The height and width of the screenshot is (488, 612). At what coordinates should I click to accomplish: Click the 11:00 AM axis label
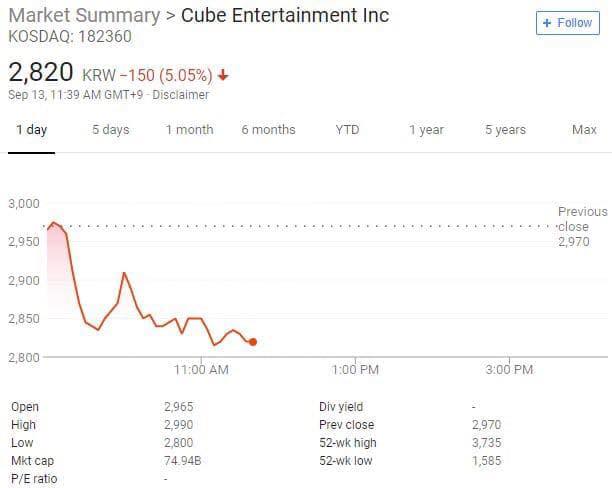click(202, 370)
